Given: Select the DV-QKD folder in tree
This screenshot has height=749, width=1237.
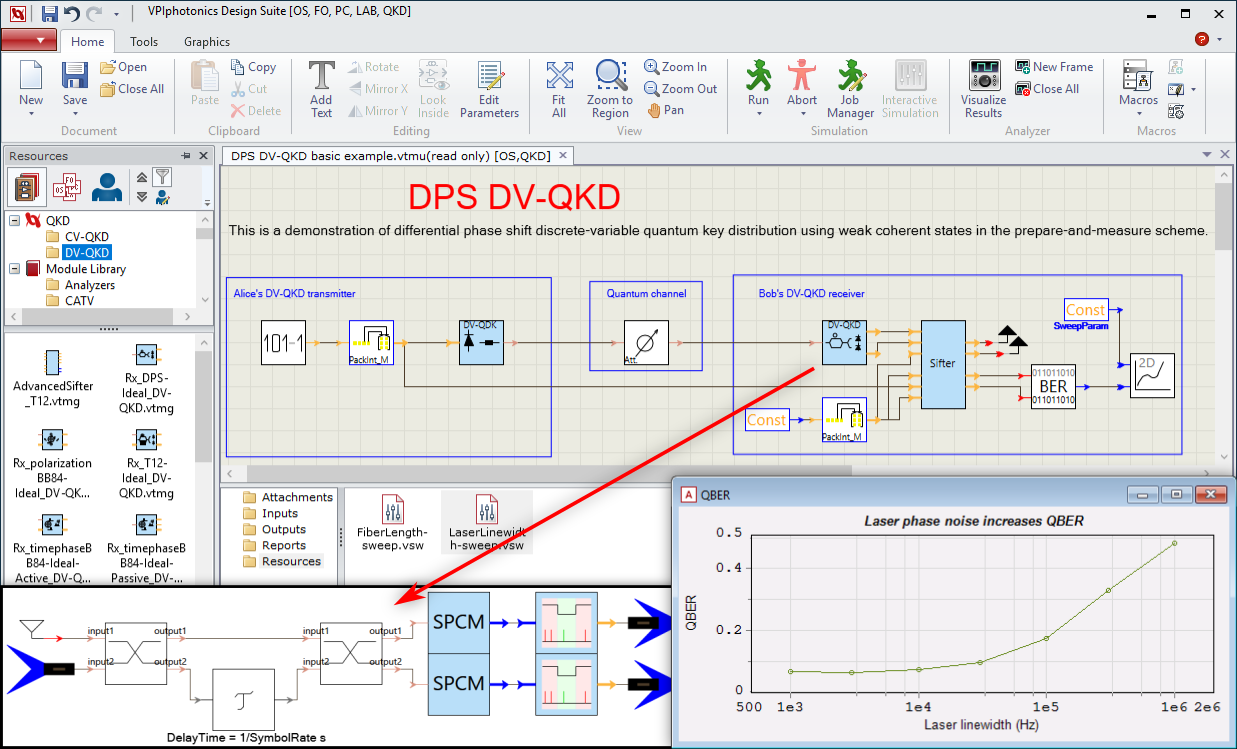Looking at the screenshot, I should pyautogui.click(x=77, y=253).
